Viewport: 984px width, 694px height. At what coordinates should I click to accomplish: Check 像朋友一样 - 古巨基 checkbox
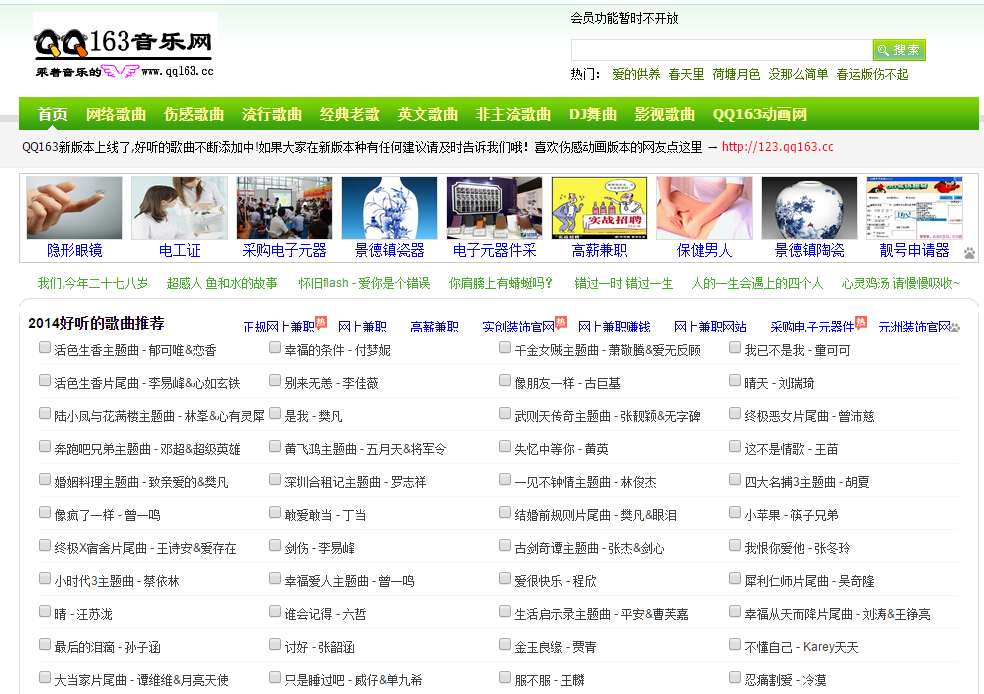[x=505, y=380]
